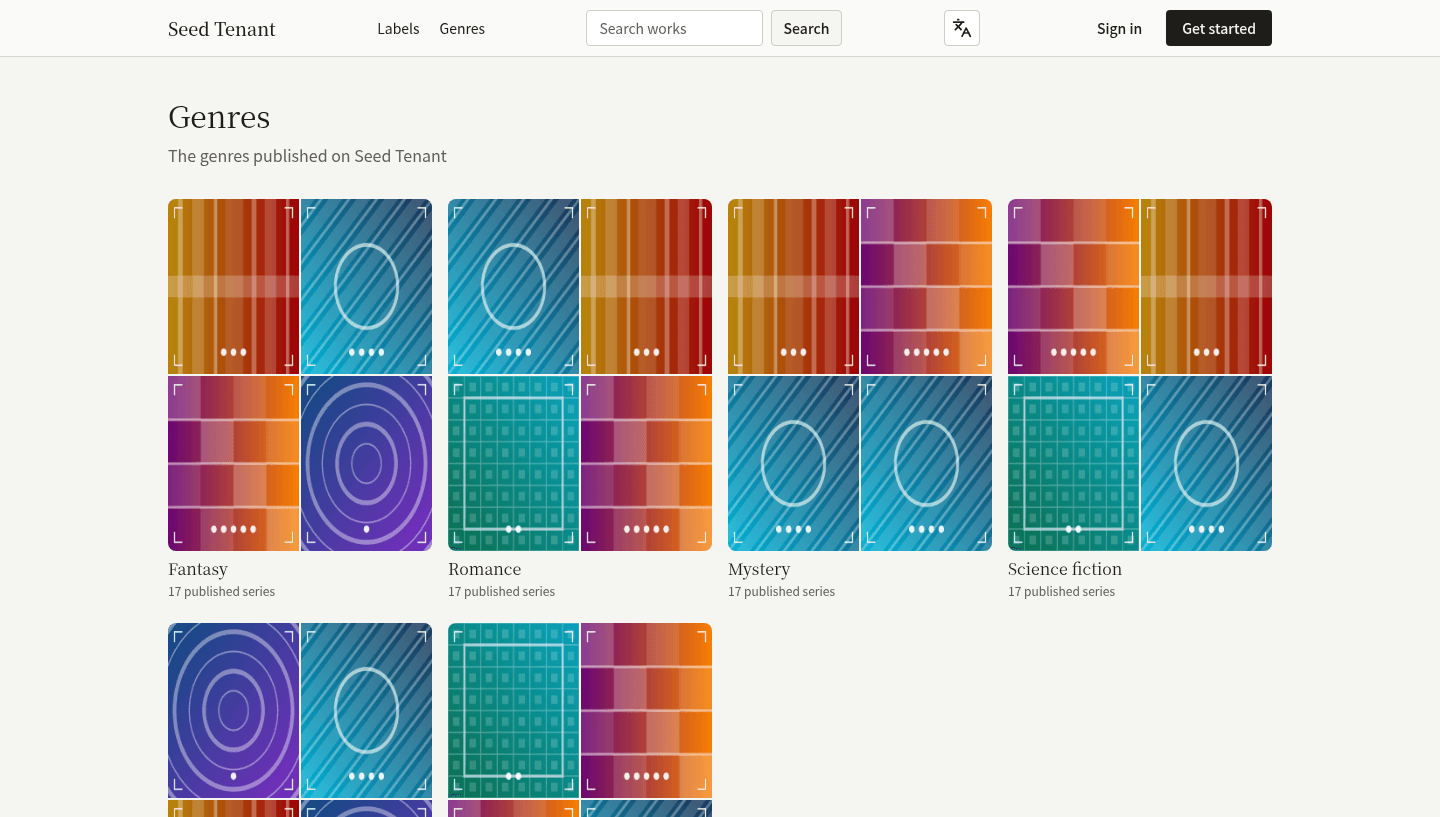Click "17 published series" under Science fiction
1440x817 pixels.
click(x=1061, y=592)
